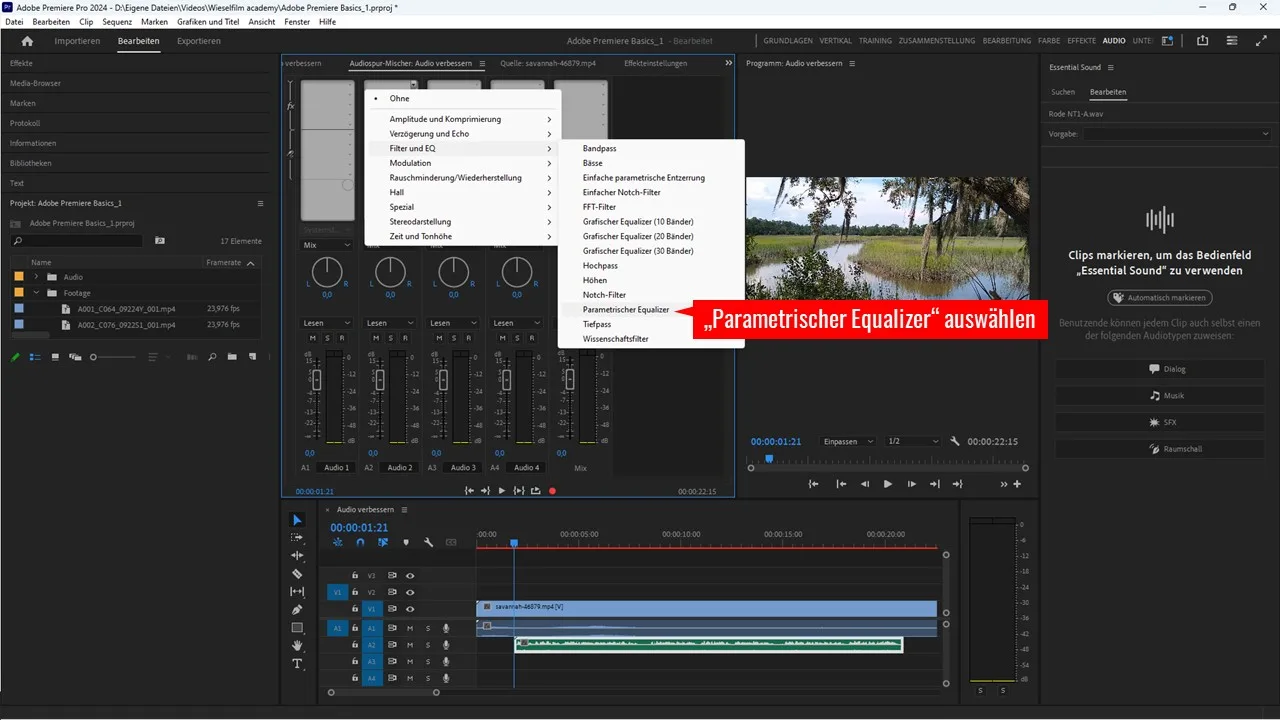The image size is (1280, 720).
Task: Collapse the Footage bin
Action: [37, 293]
